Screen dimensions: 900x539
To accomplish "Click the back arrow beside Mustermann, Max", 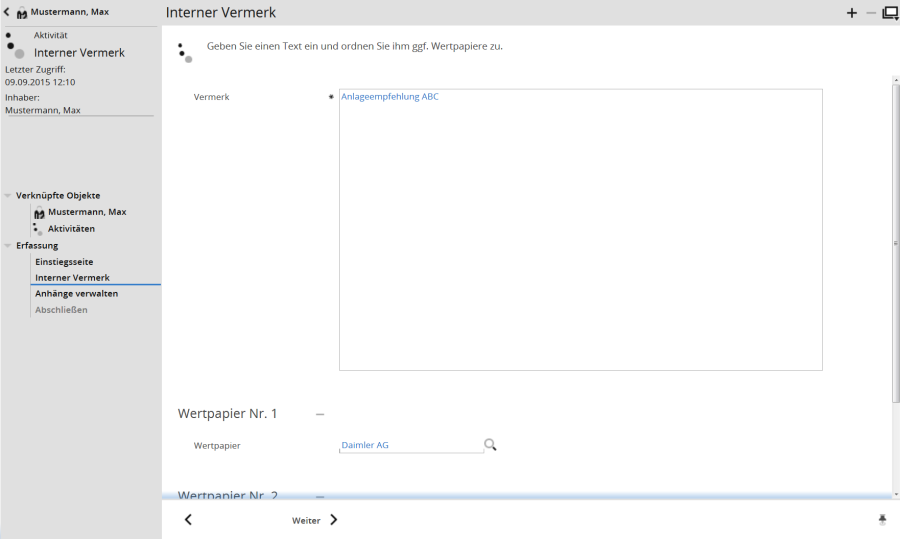I will coord(8,12).
